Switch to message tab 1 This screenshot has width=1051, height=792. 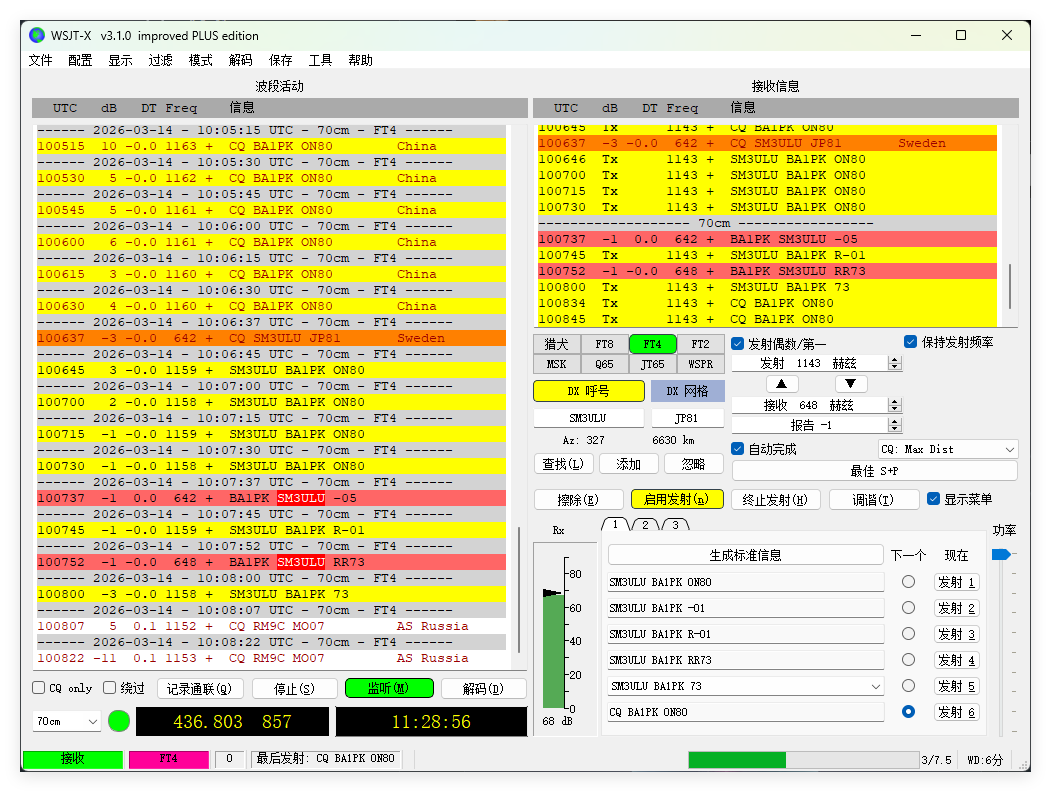[x=615, y=524]
